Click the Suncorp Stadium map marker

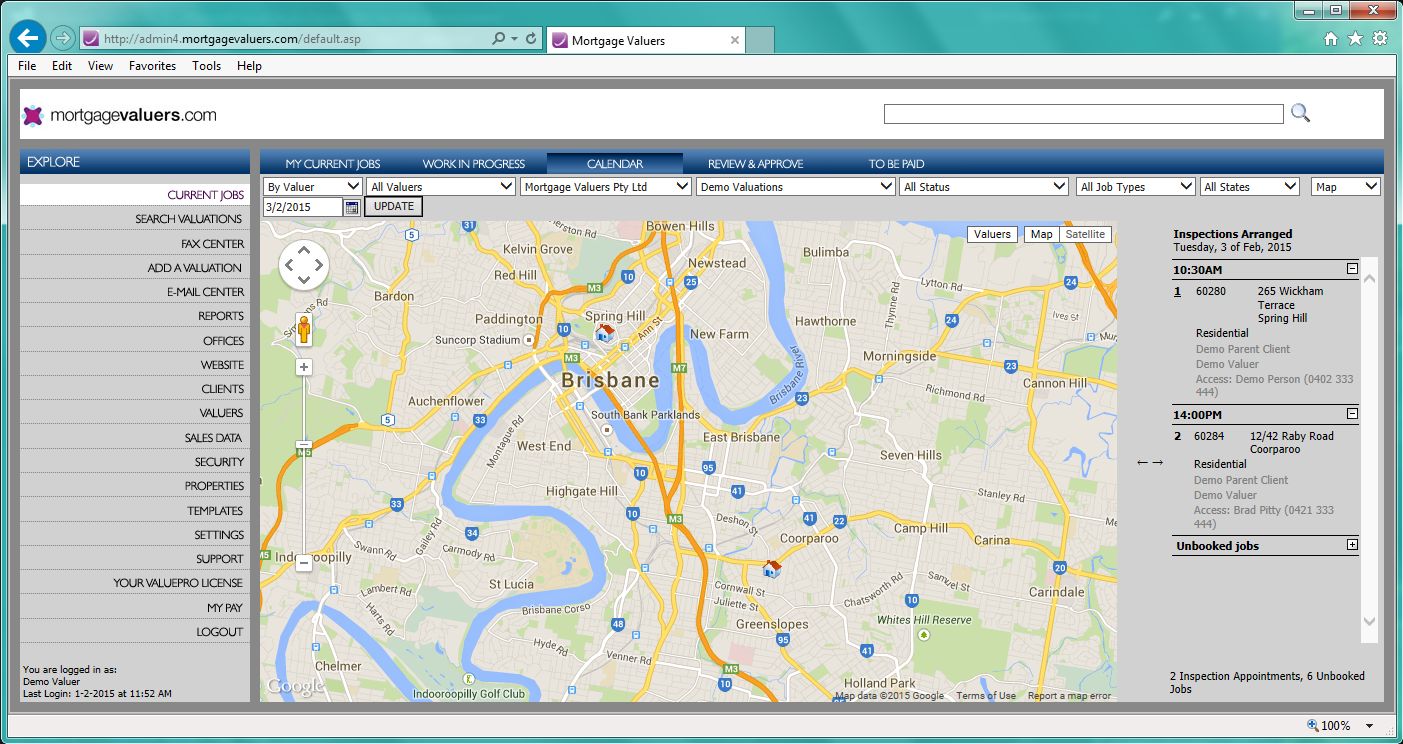click(x=529, y=340)
